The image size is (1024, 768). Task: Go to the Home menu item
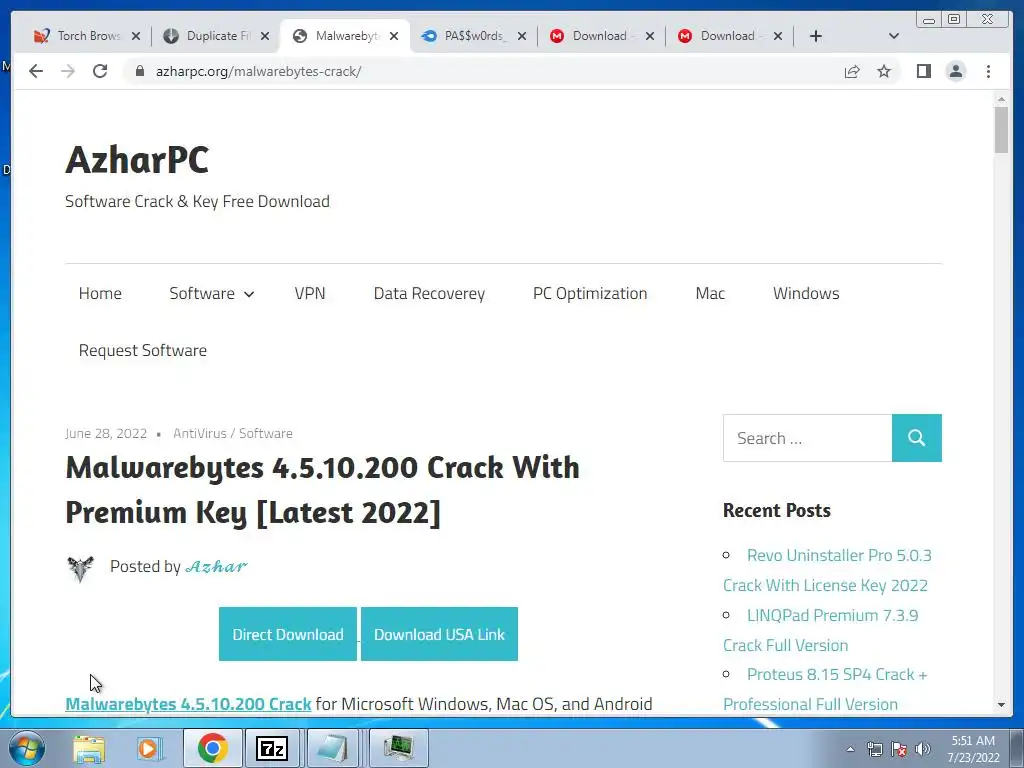click(x=100, y=293)
